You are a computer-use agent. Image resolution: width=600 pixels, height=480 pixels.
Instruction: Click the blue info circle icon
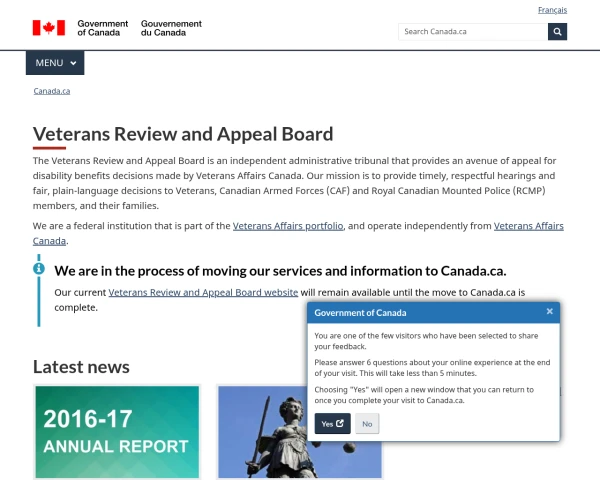coord(39,268)
